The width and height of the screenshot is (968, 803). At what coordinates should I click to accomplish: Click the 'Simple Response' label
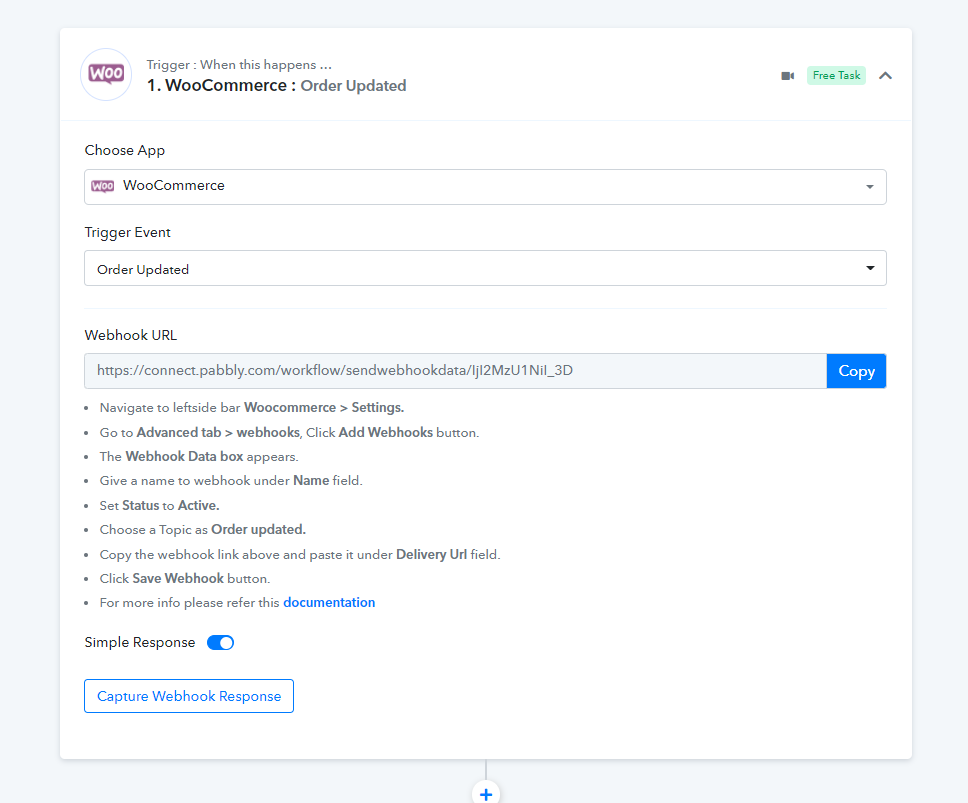(x=140, y=643)
